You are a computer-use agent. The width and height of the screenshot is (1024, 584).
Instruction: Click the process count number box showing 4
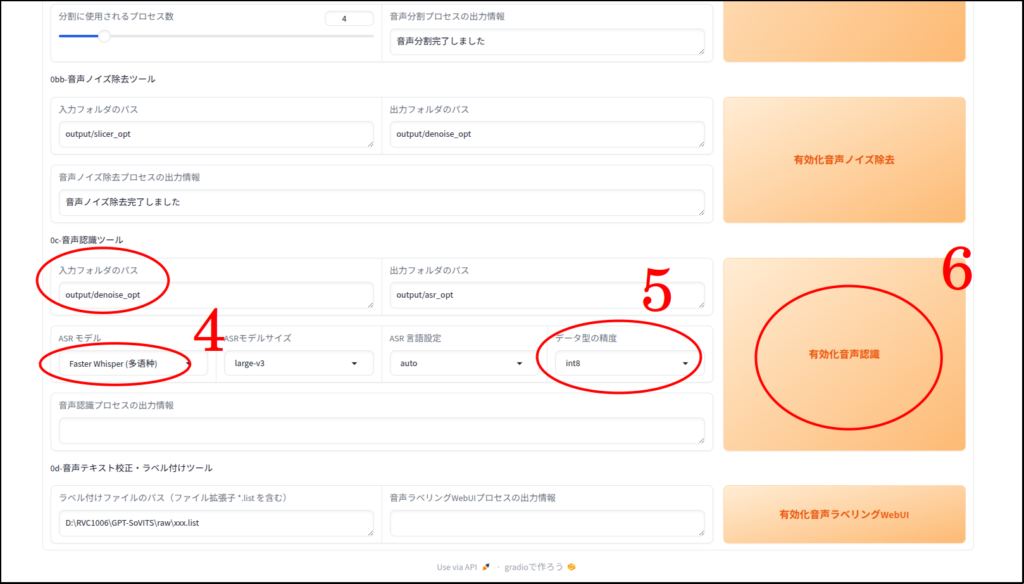[349, 18]
